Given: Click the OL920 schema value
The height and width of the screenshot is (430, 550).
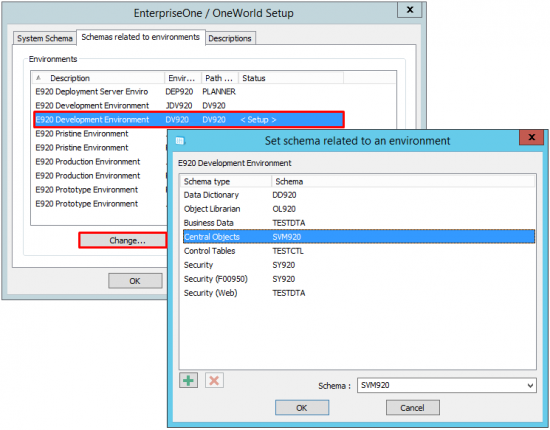Looking at the screenshot, I should pos(284,209).
